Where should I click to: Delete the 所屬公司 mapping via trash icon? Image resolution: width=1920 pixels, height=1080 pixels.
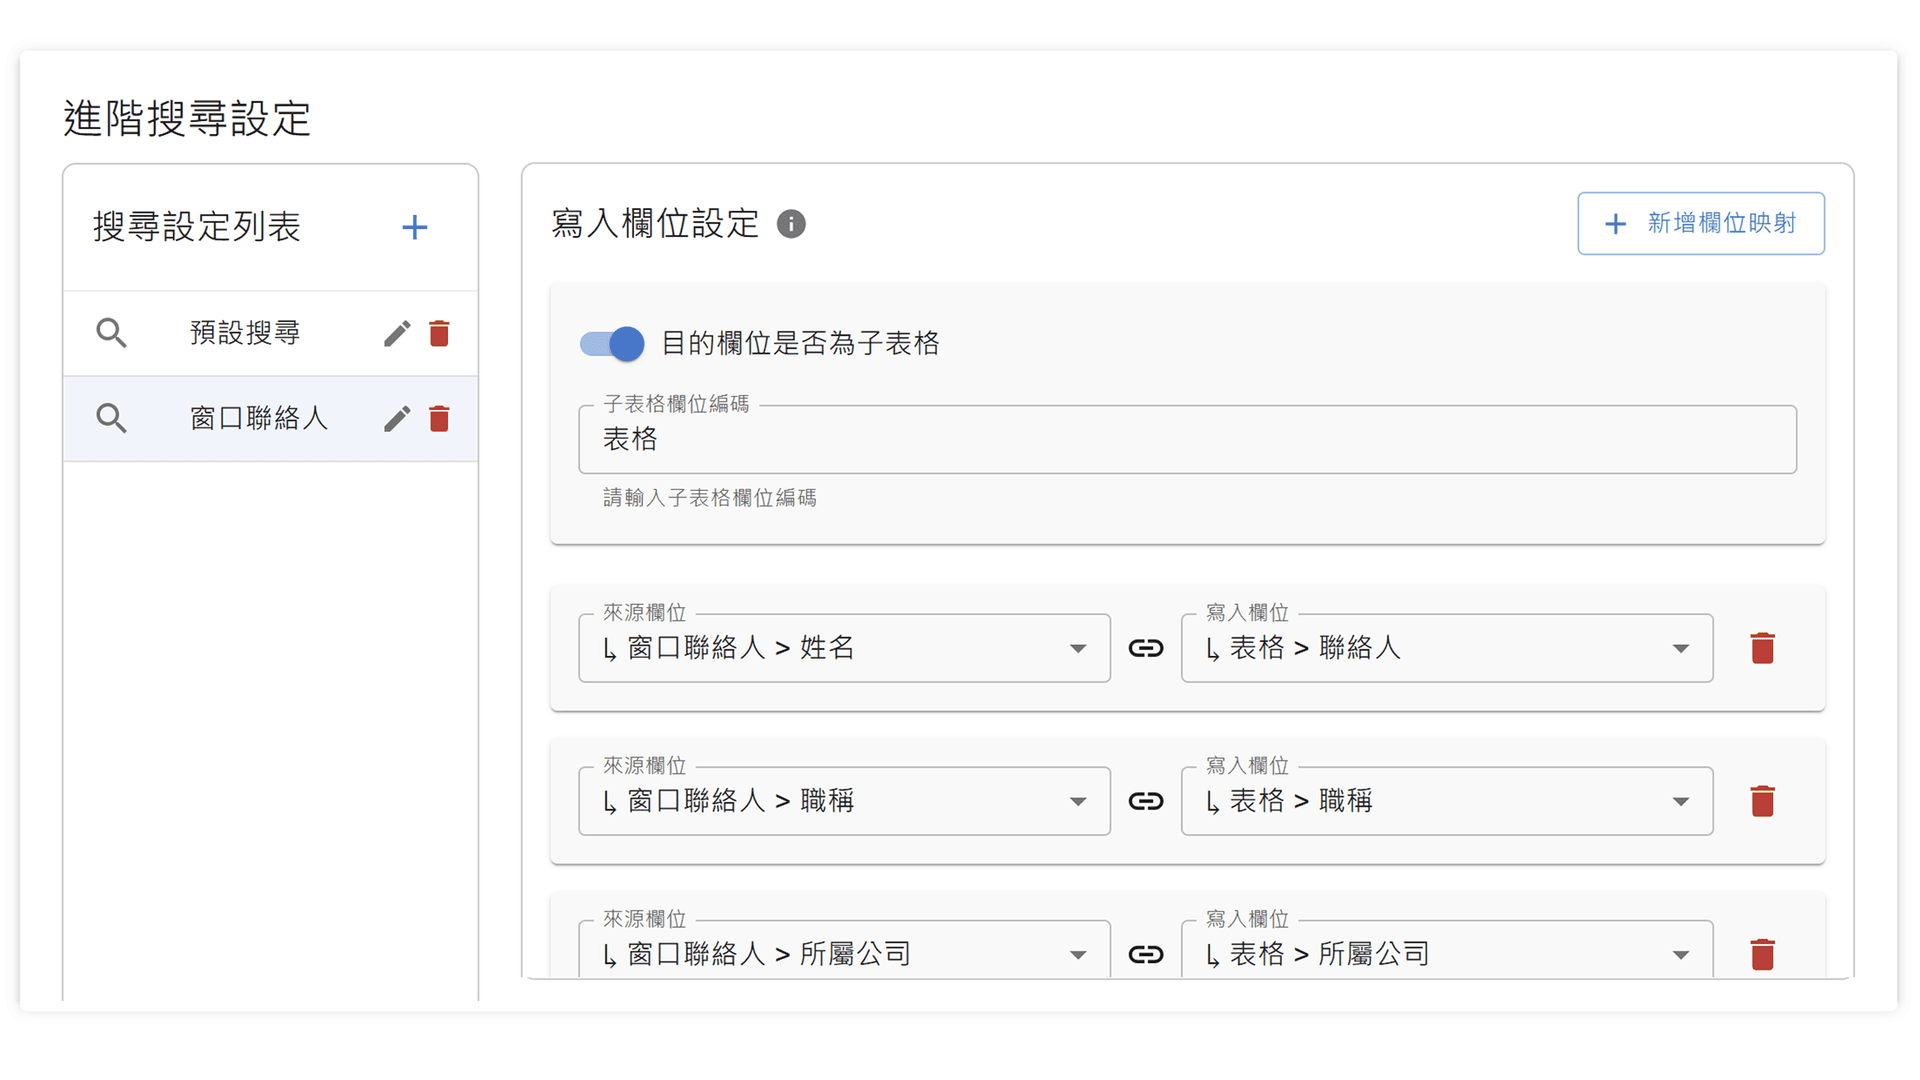pos(1763,954)
